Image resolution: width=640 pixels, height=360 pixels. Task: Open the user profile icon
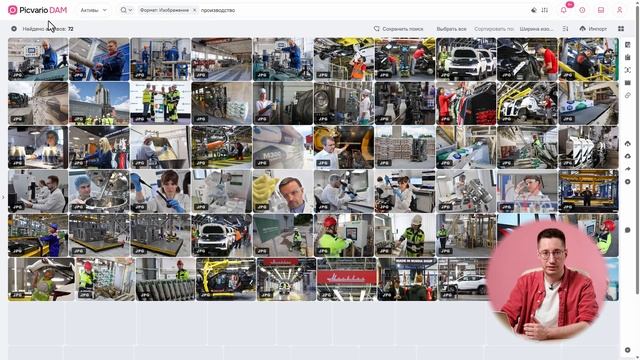[x=620, y=10]
